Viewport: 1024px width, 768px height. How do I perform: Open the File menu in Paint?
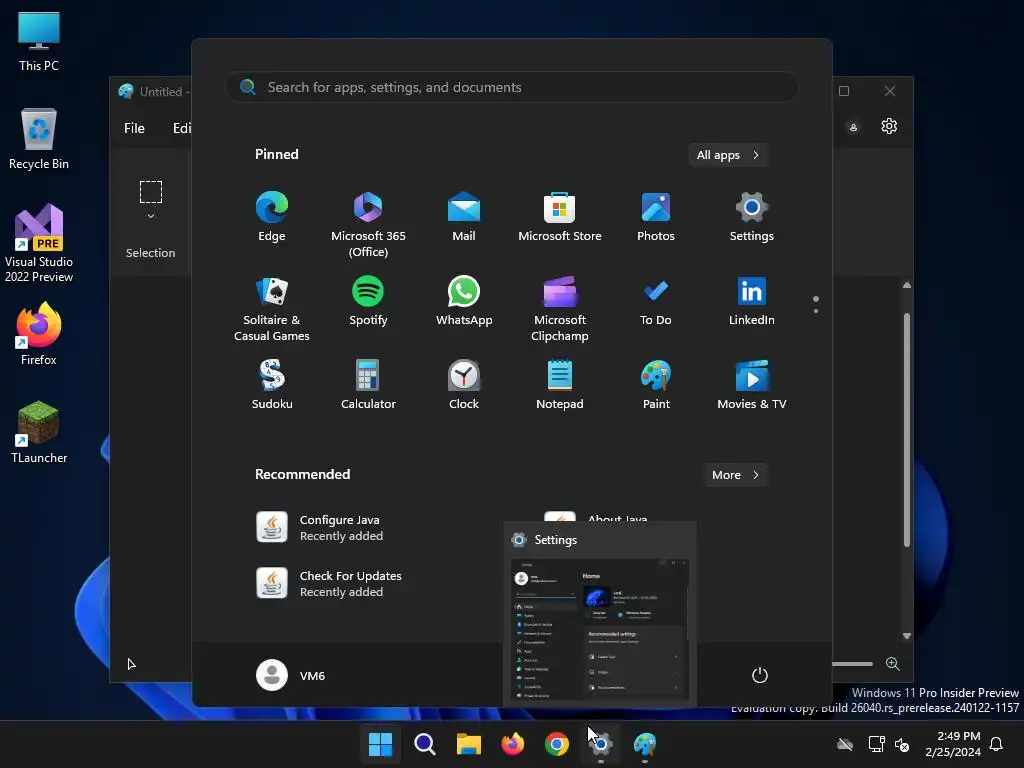click(135, 128)
